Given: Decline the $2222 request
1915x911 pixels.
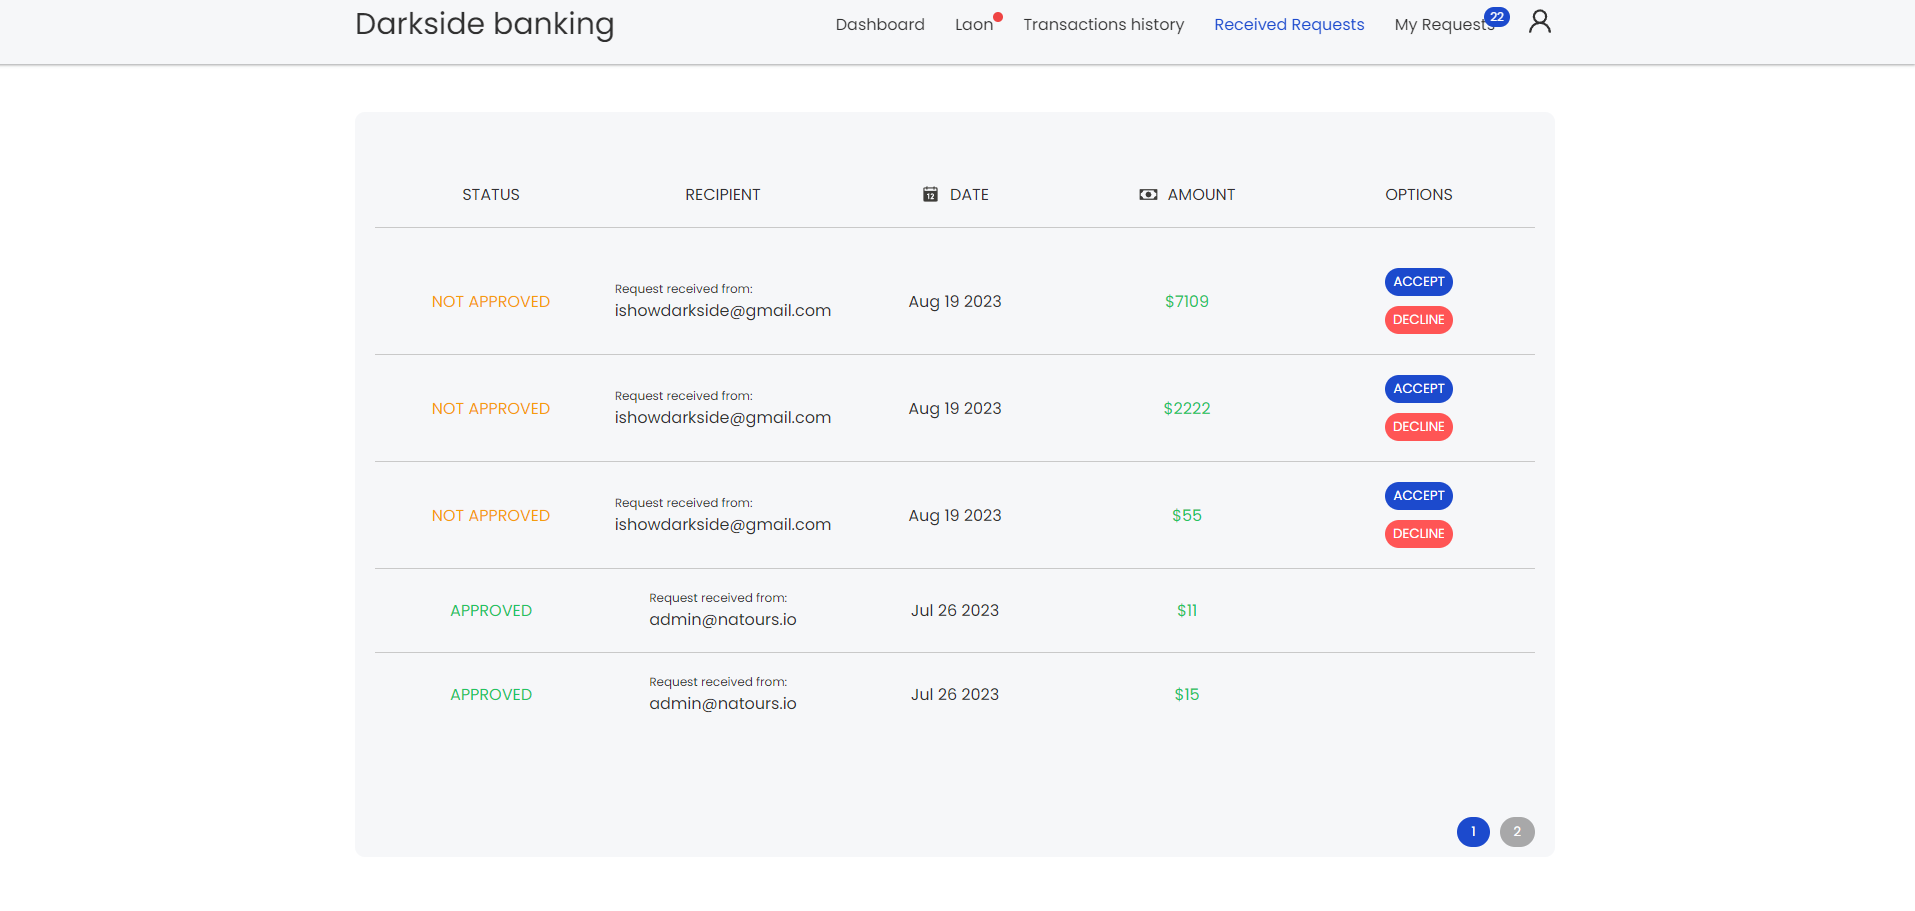Looking at the screenshot, I should (1418, 427).
